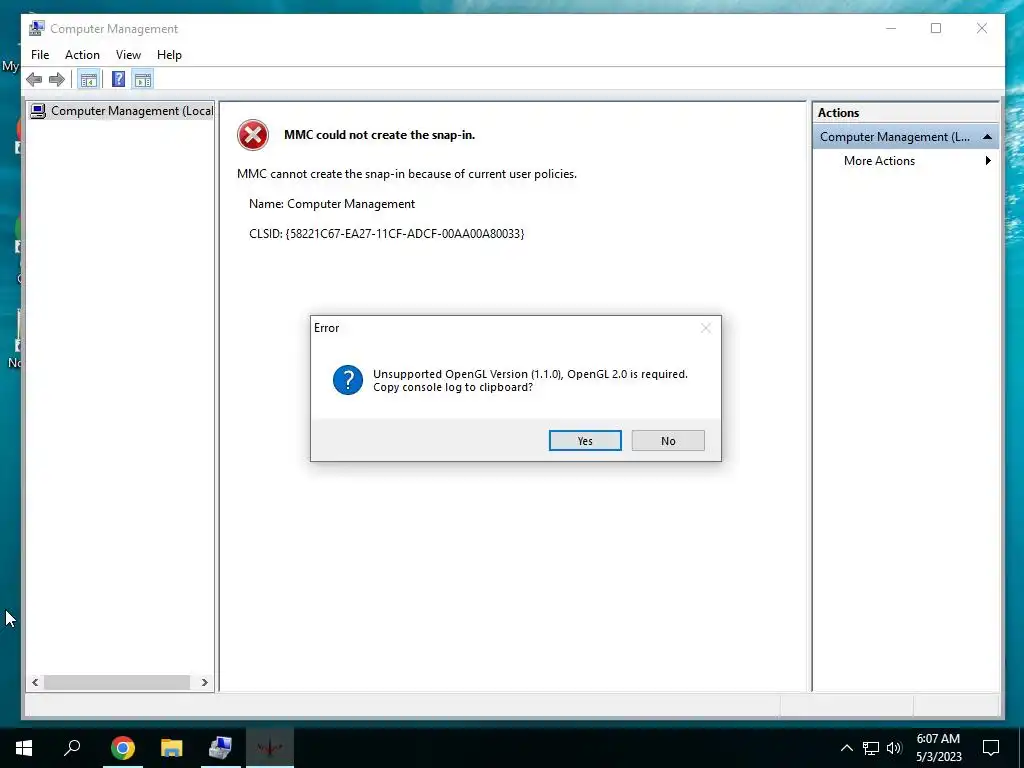Open the Help menu

pyautogui.click(x=169, y=55)
